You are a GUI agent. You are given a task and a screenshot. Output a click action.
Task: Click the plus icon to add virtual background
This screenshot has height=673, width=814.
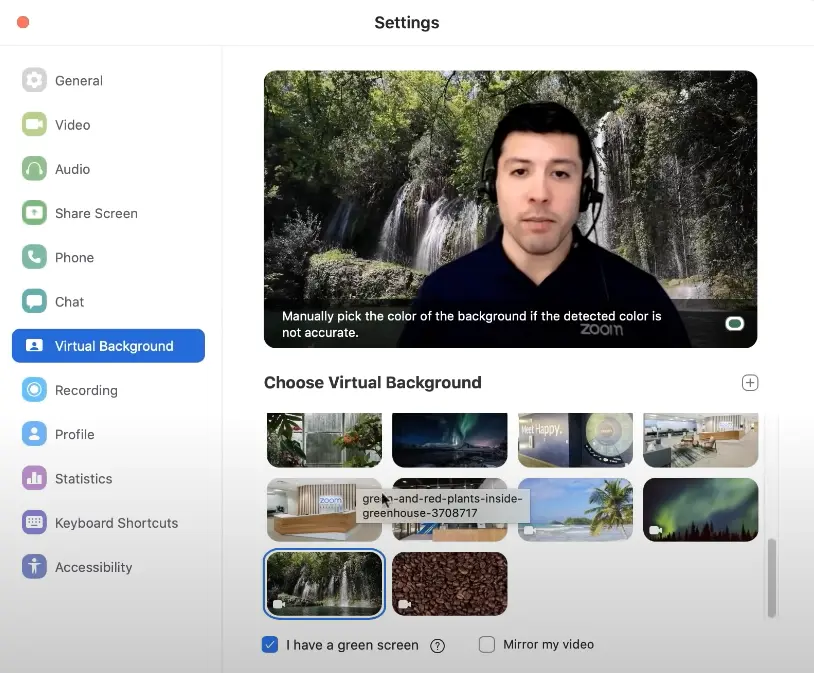click(x=750, y=383)
